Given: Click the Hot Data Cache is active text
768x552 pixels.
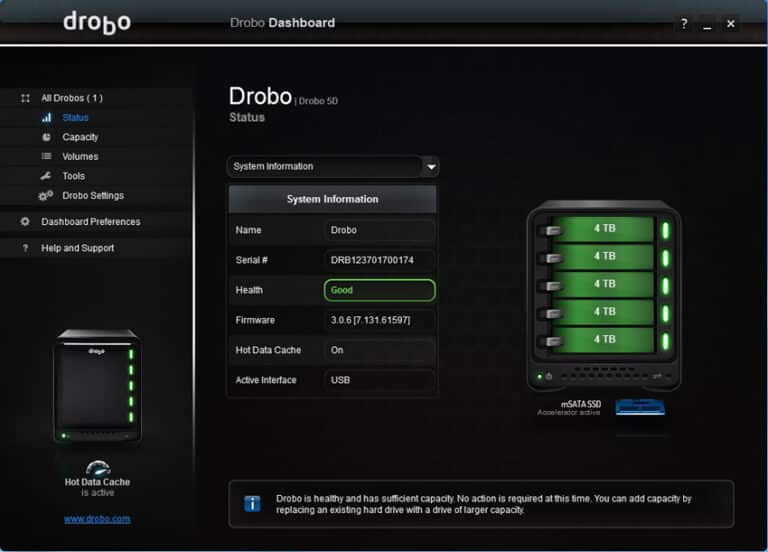Looking at the screenshot, I should [97, 487].
